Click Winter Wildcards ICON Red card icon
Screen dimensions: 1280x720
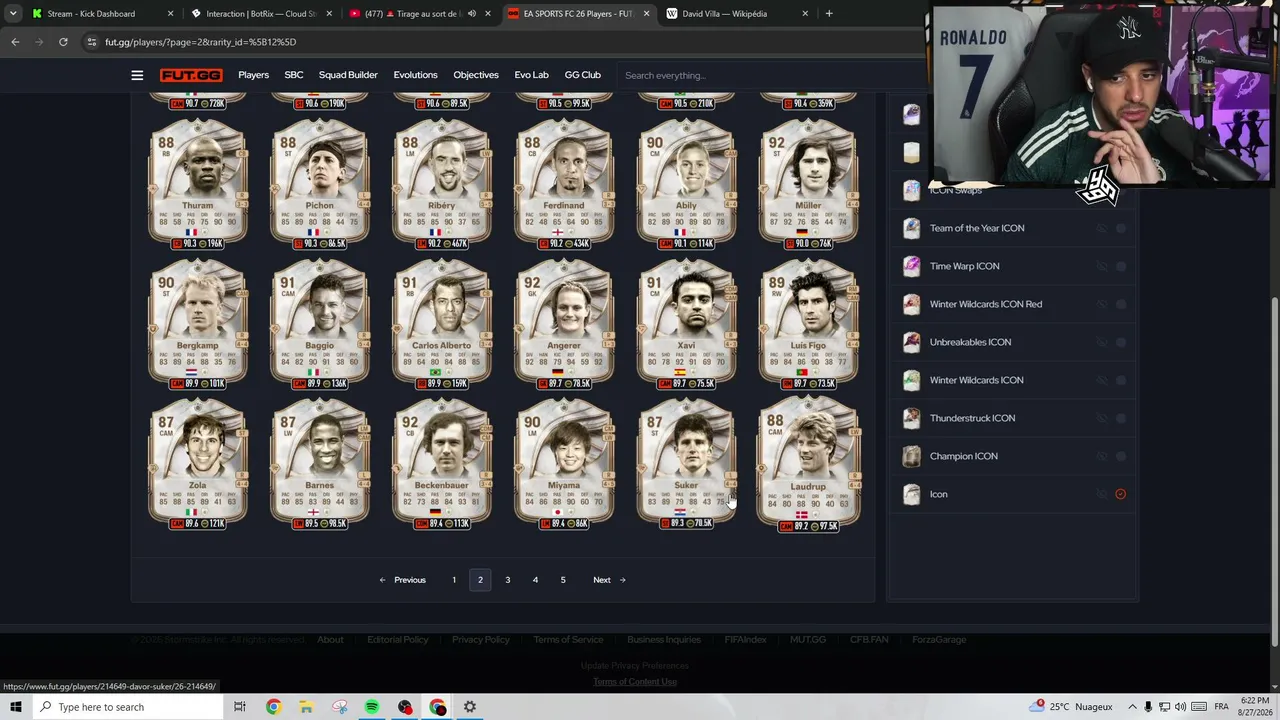coord(911,304)
